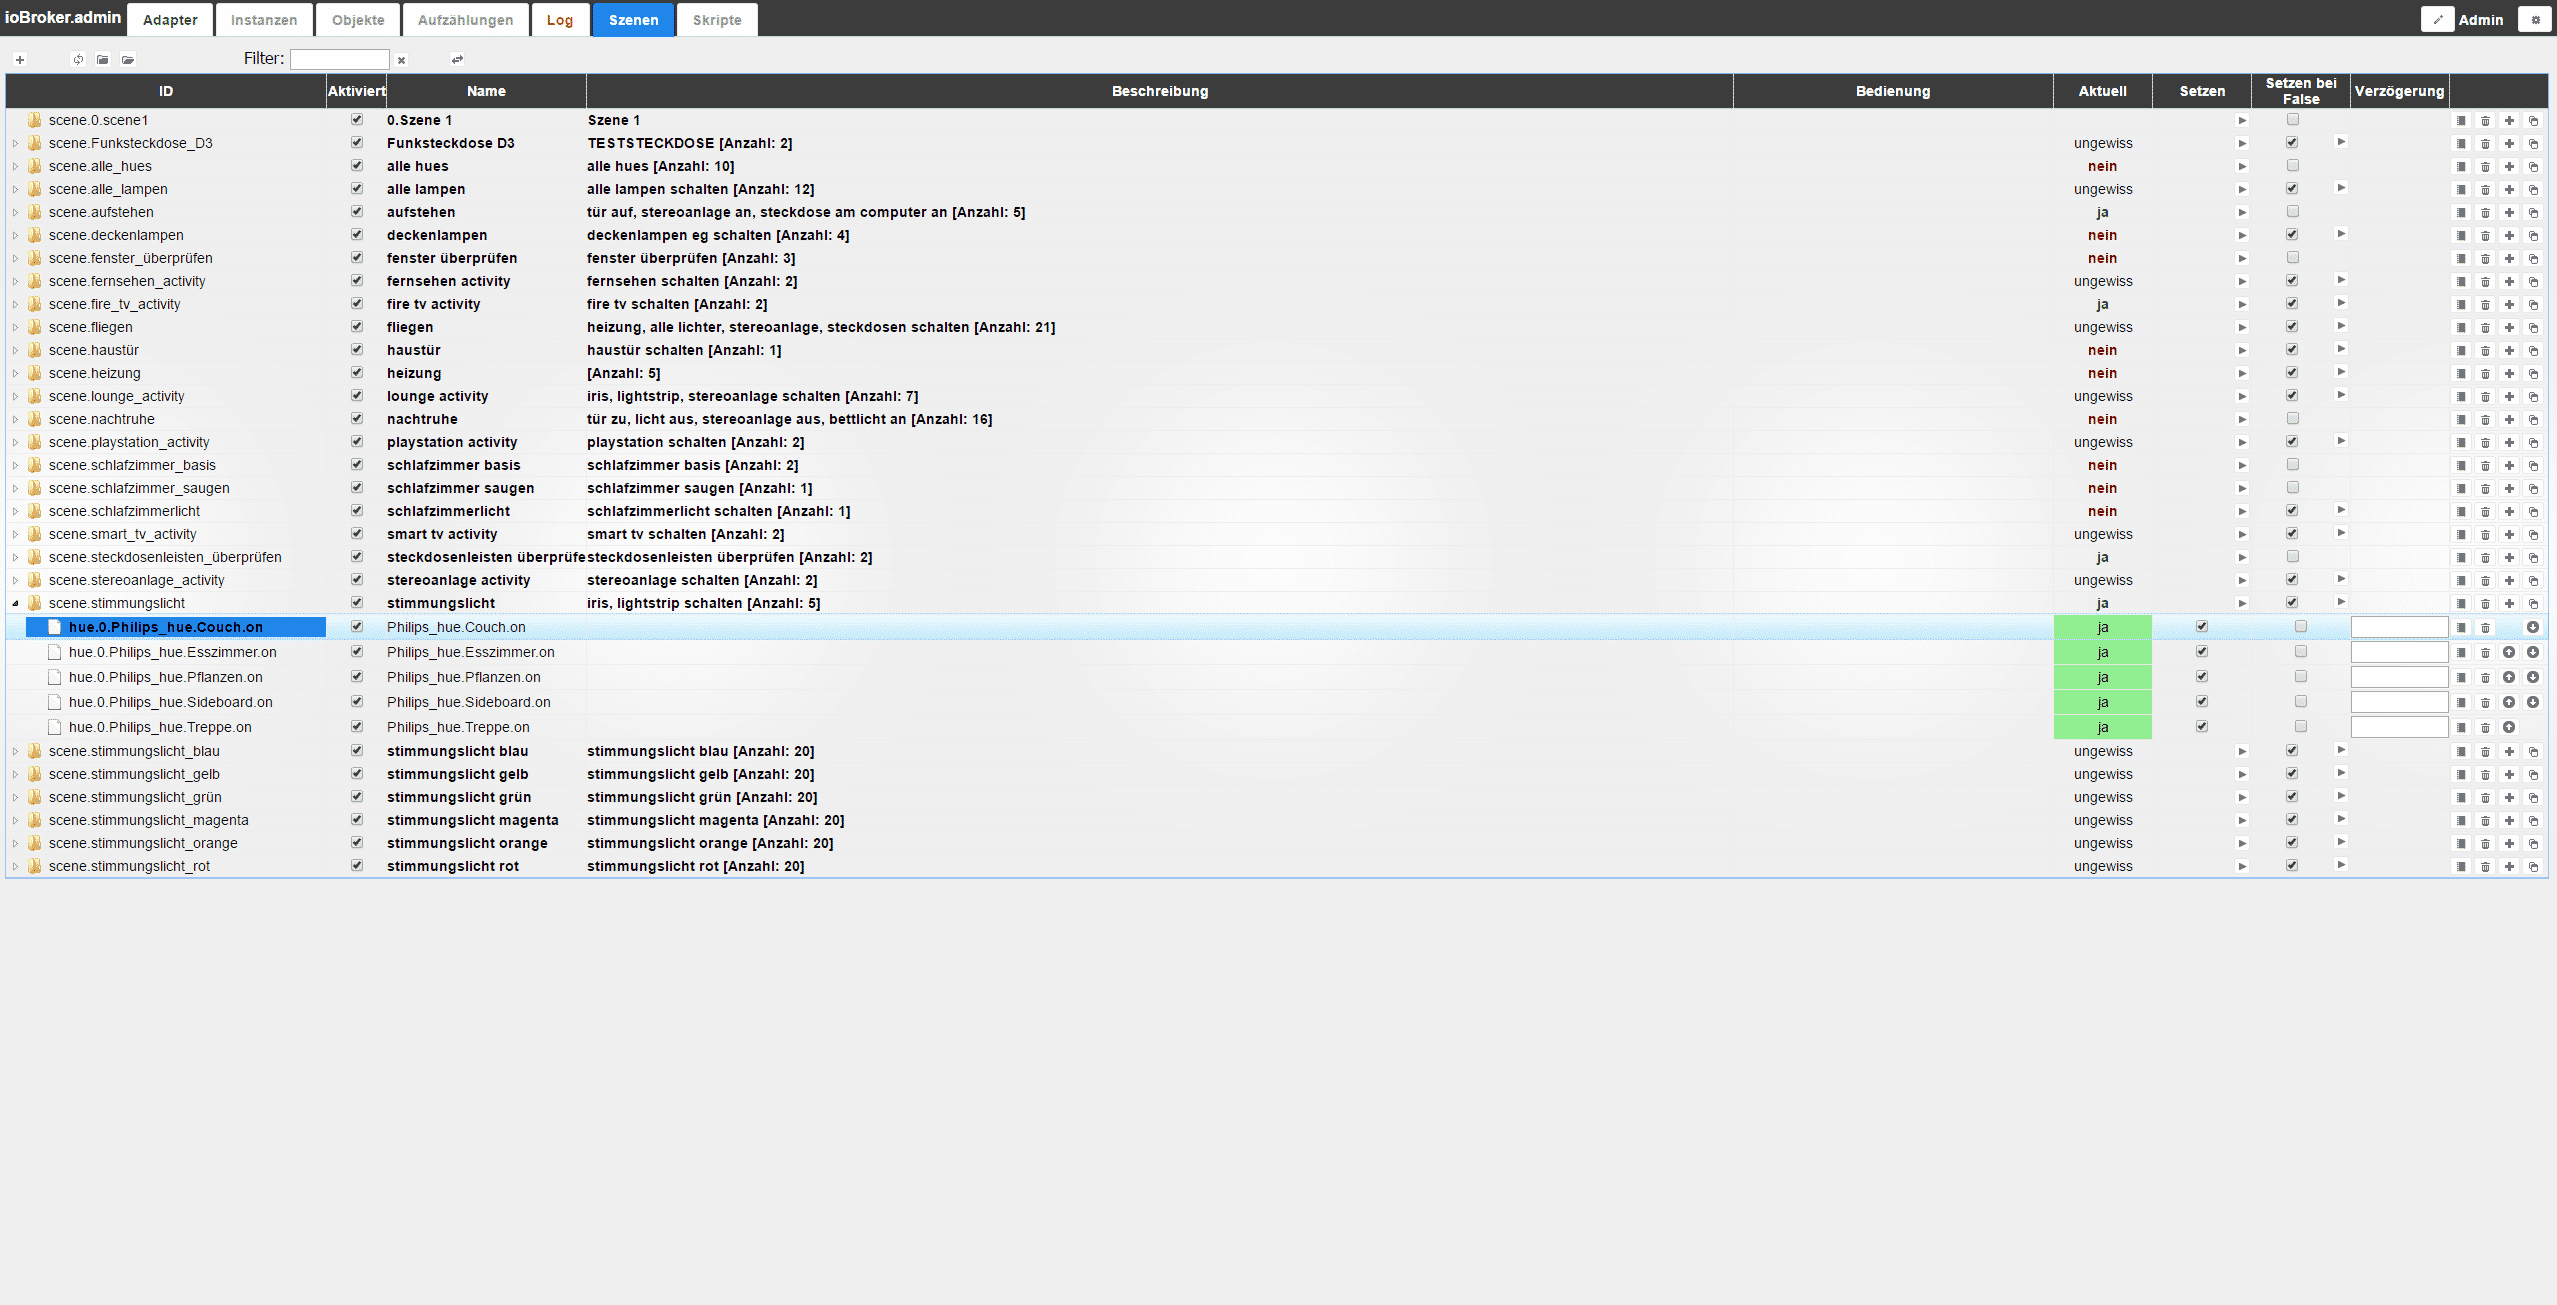Screen dimensions: 2557x1305
Task: Switch to the Skripte tab
Action: (717, 20)
